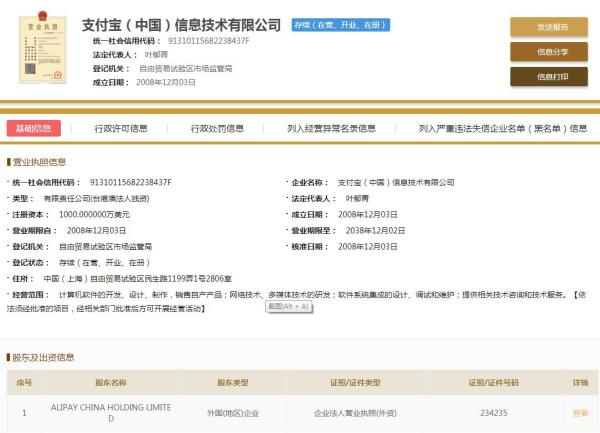Image resolution: width=600 pixels, height=433 pixels.
Task: Go to the 列入经营异常名录信息 tab
Action: pos(331,128)
